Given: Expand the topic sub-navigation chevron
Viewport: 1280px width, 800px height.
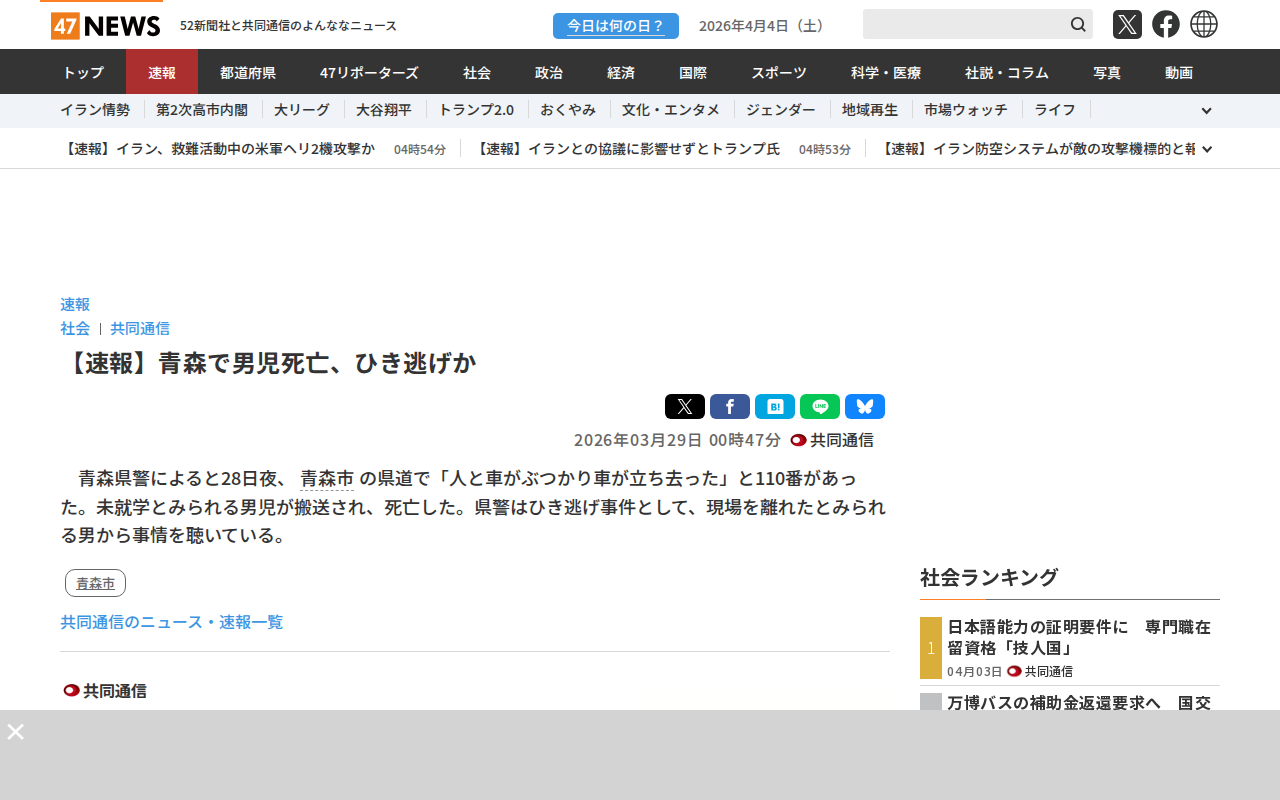Looking at the screenshot, I should [1206, 111].
